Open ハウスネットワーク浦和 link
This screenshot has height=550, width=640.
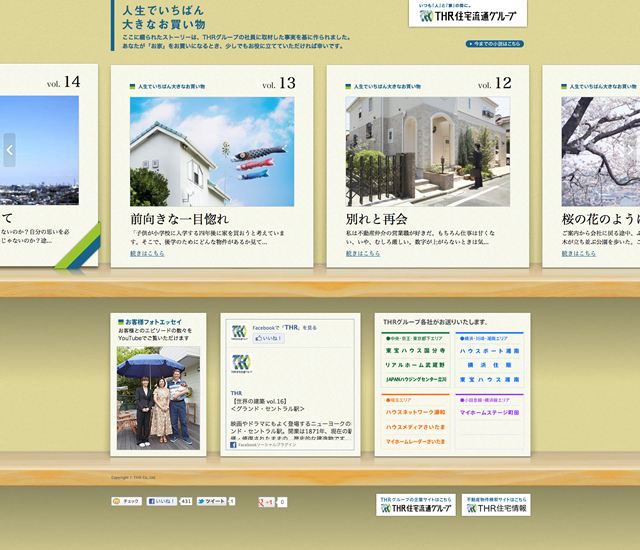[x=416, y=412]
